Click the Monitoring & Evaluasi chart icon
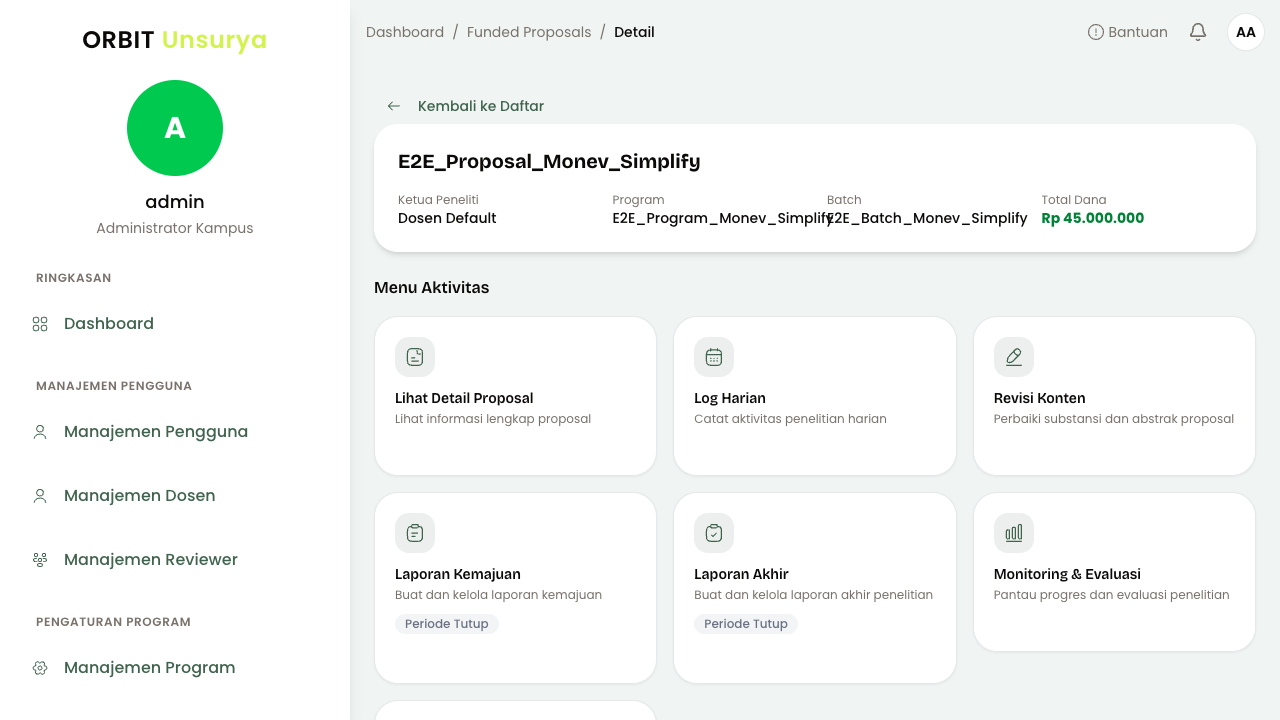1280x720 pixels. [x=1014, y=533]
